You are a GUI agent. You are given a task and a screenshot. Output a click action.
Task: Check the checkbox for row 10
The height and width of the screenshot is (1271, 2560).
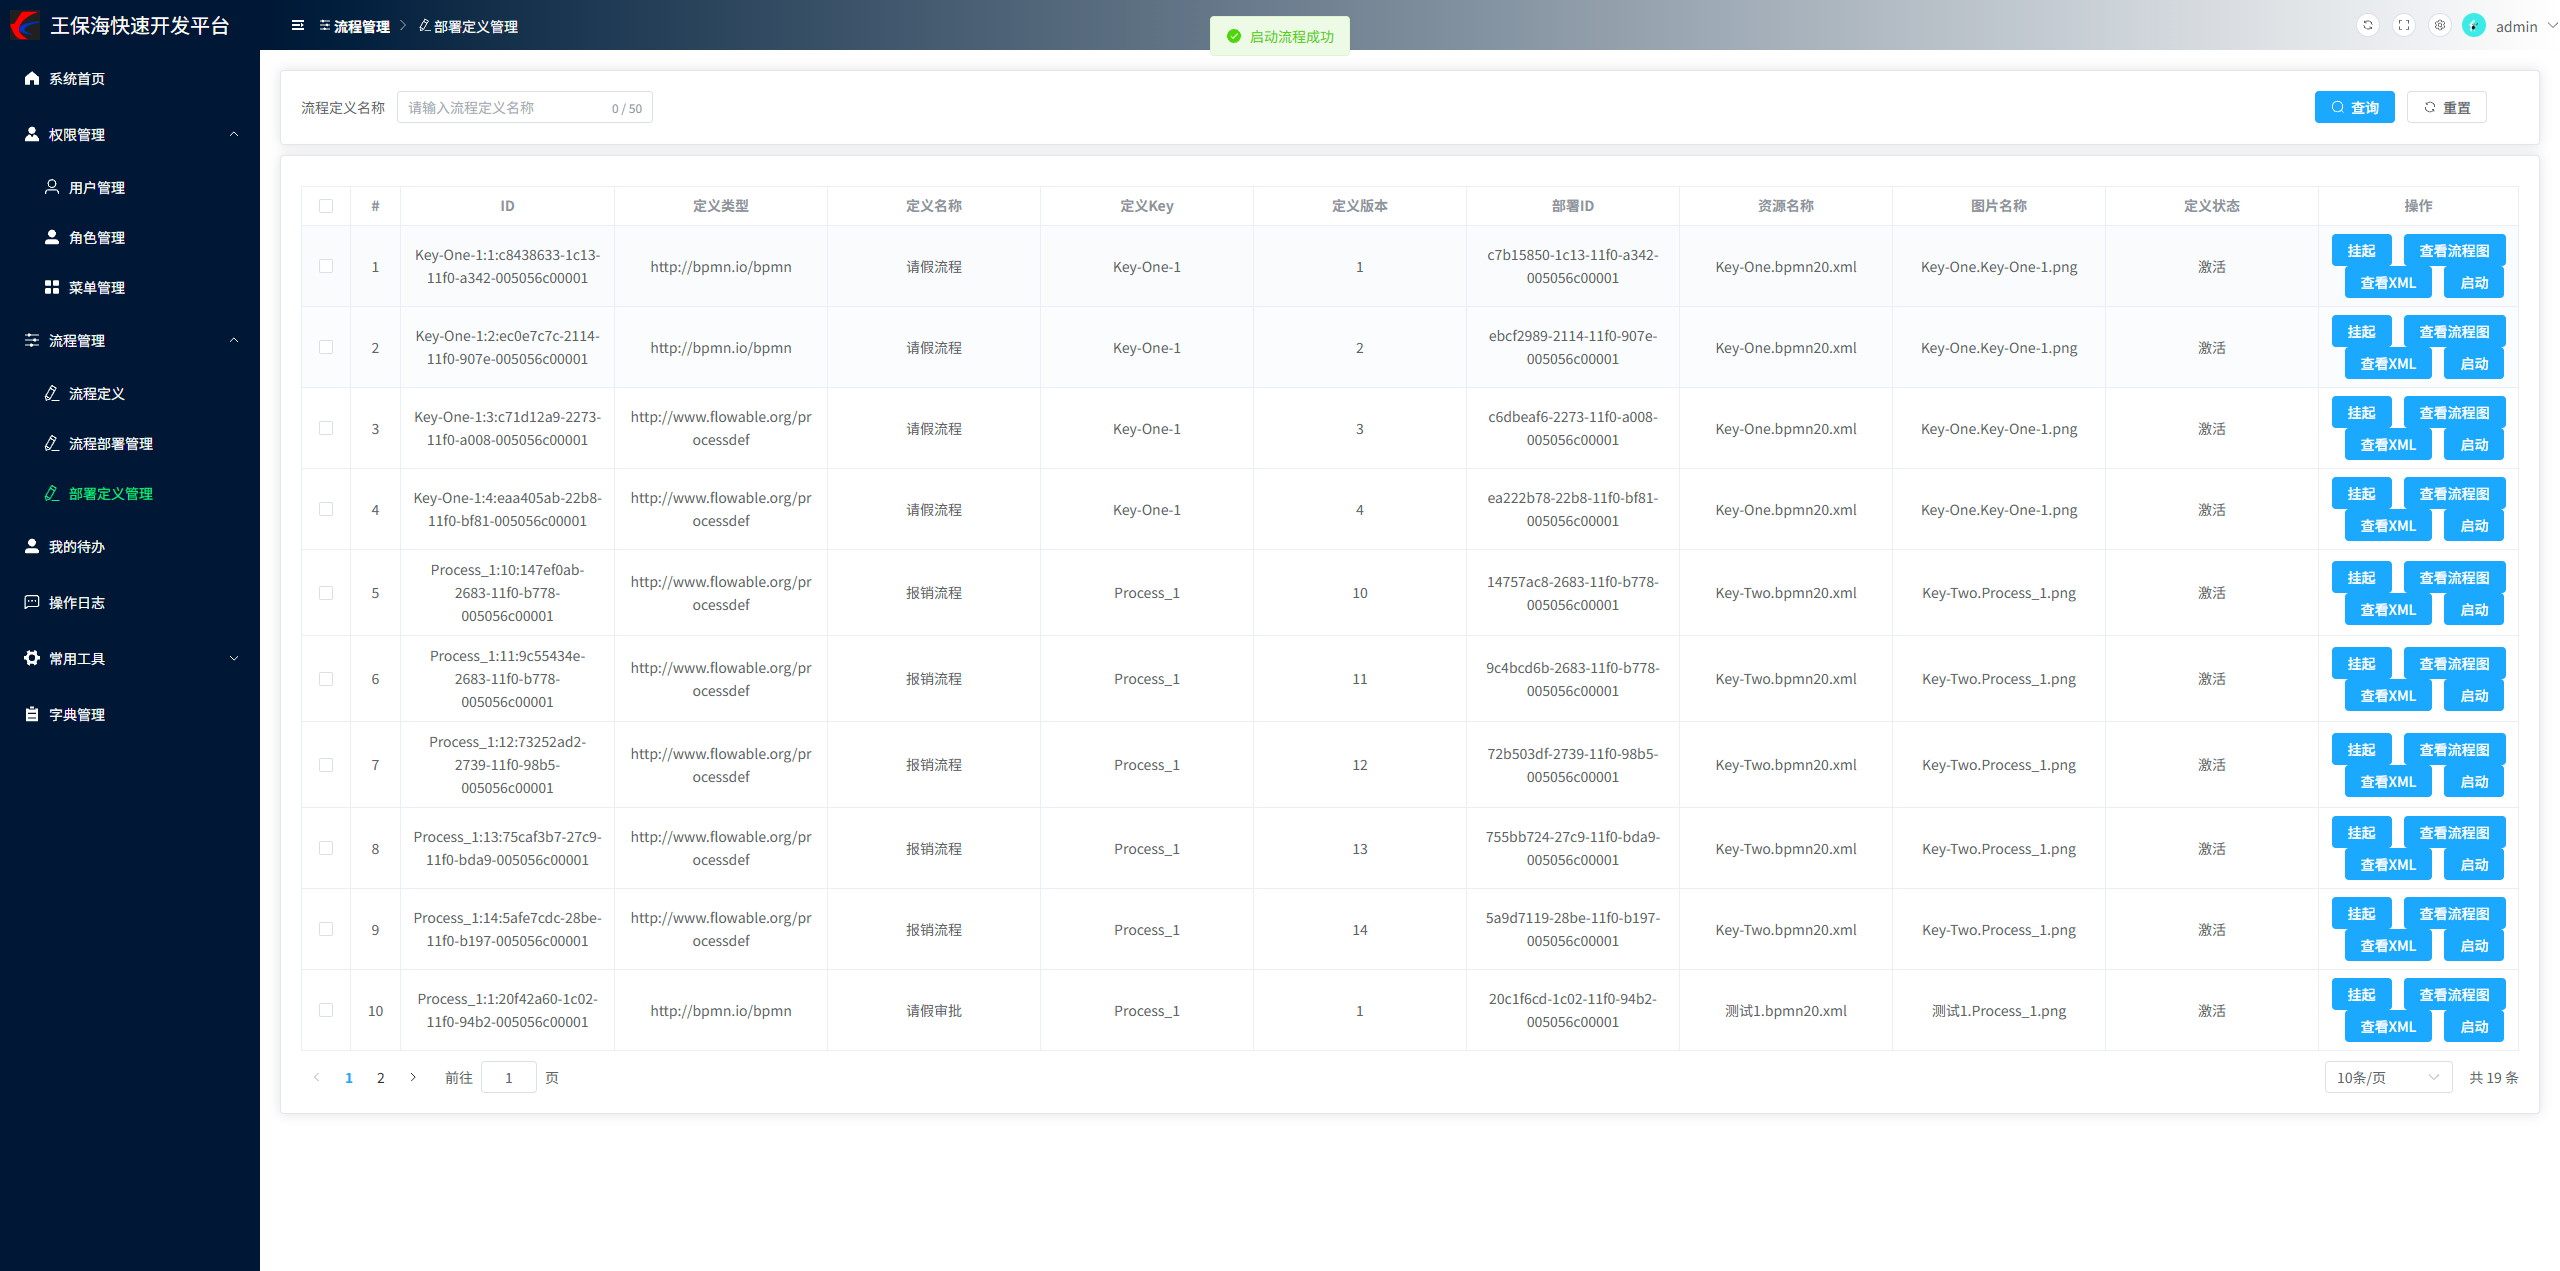tap(326, 1010)
